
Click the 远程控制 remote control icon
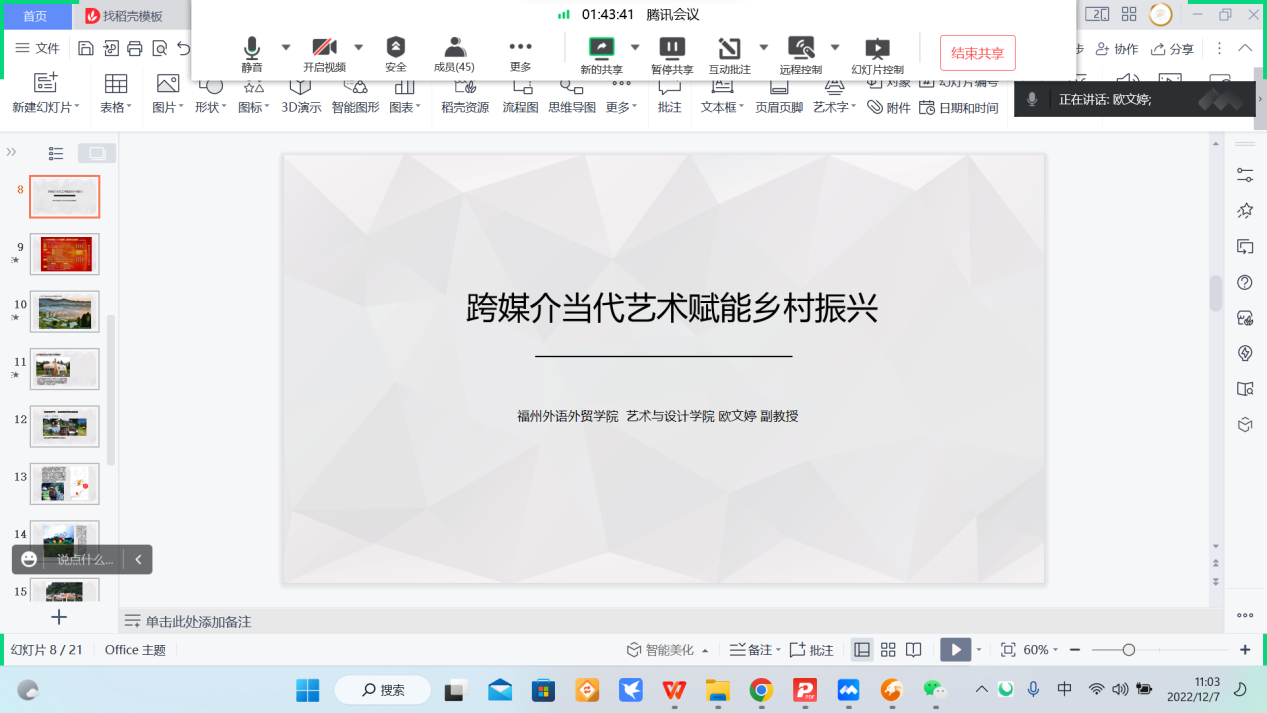[x=800, y=54]
